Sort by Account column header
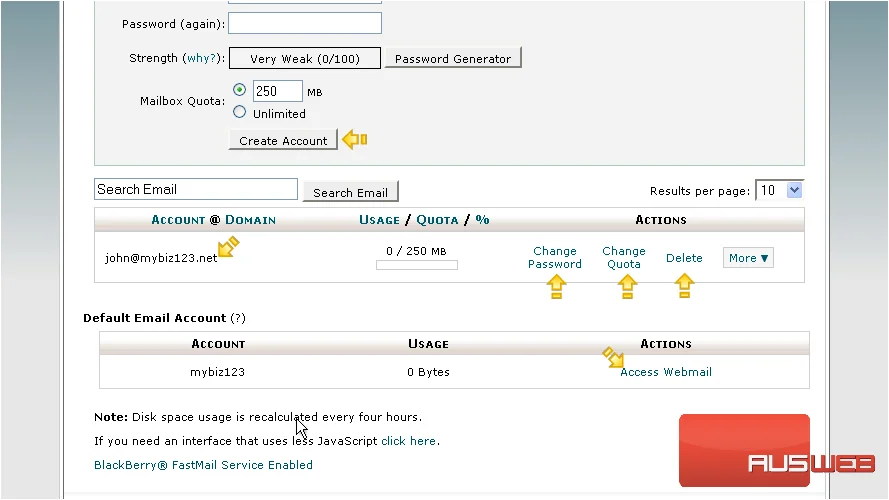 pos(178,220)
